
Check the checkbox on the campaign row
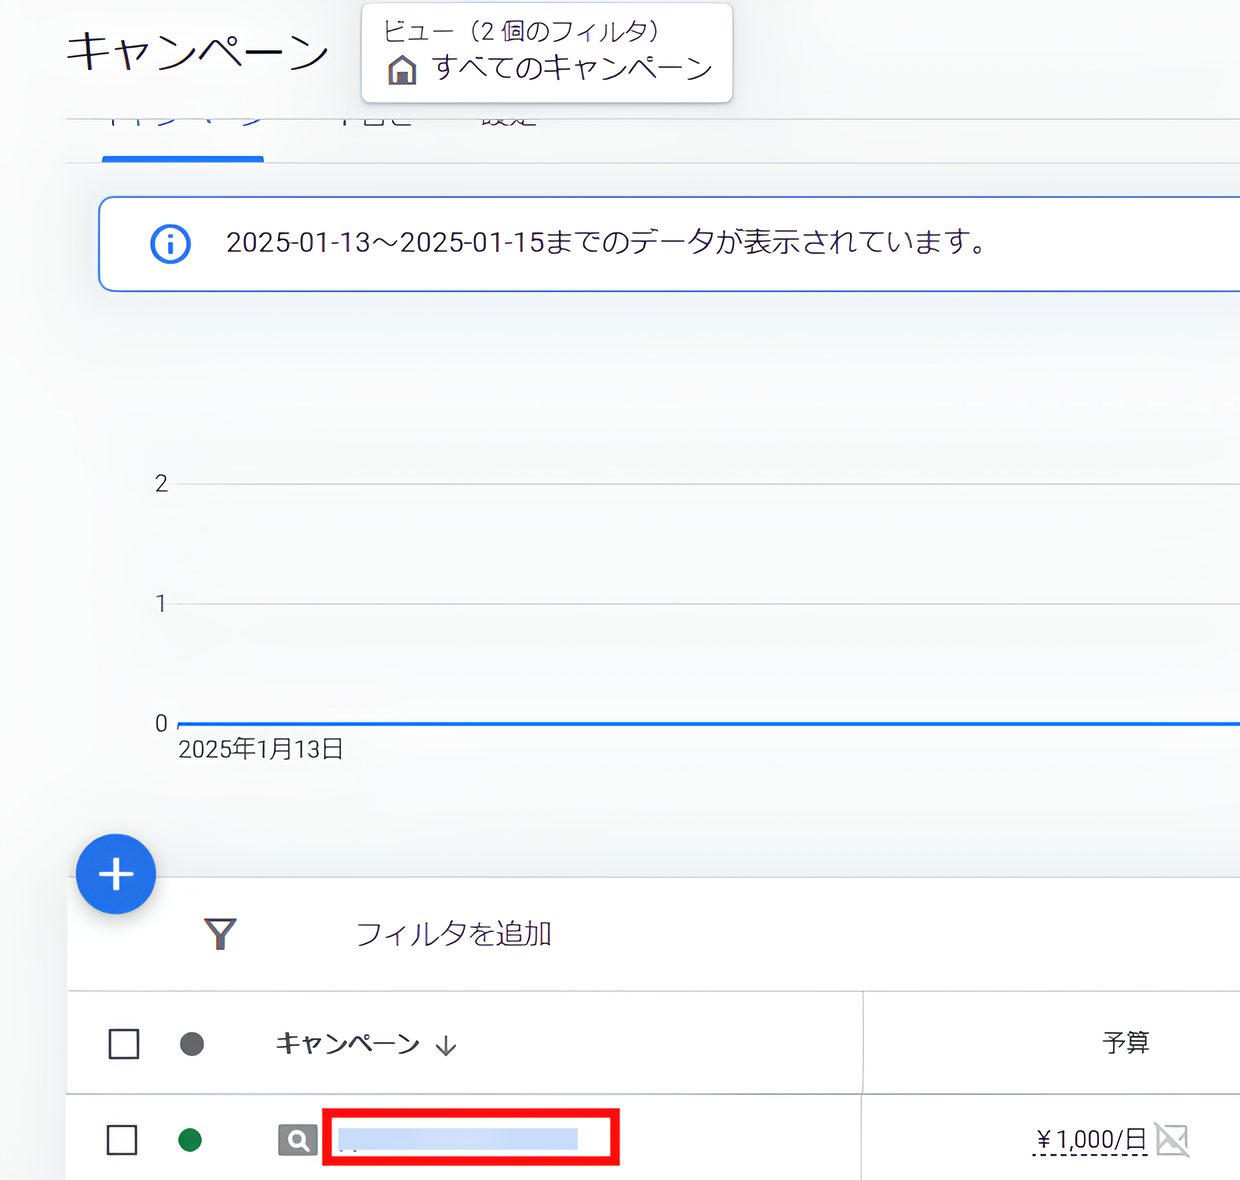click(122, 1140)
